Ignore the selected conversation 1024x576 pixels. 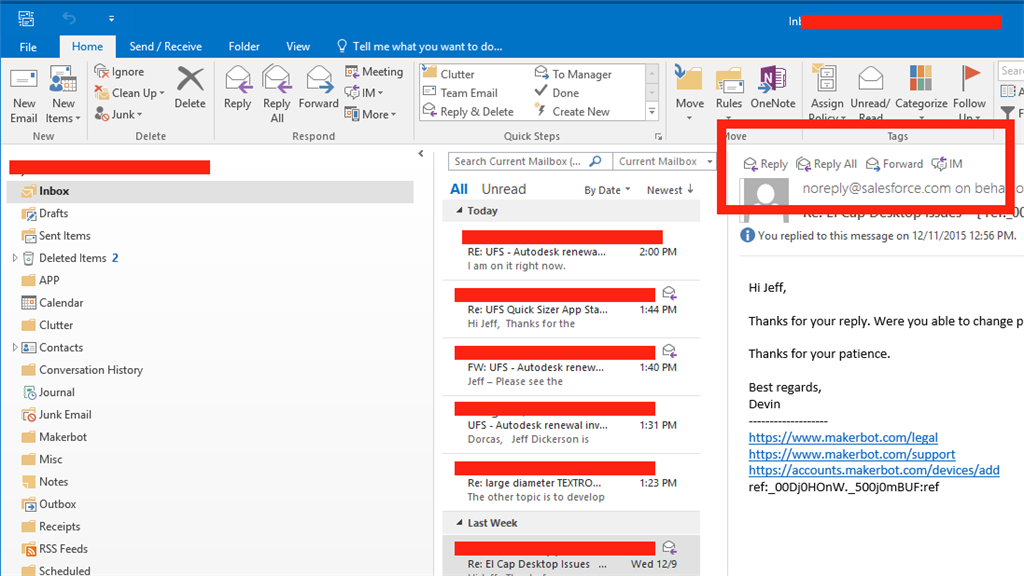click(120, 72)
